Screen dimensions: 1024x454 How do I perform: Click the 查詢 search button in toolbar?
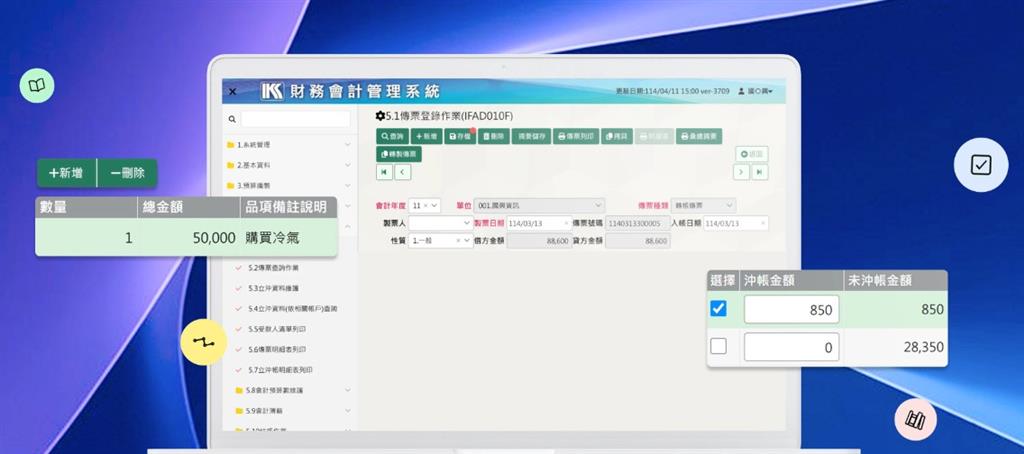[392, 136]
